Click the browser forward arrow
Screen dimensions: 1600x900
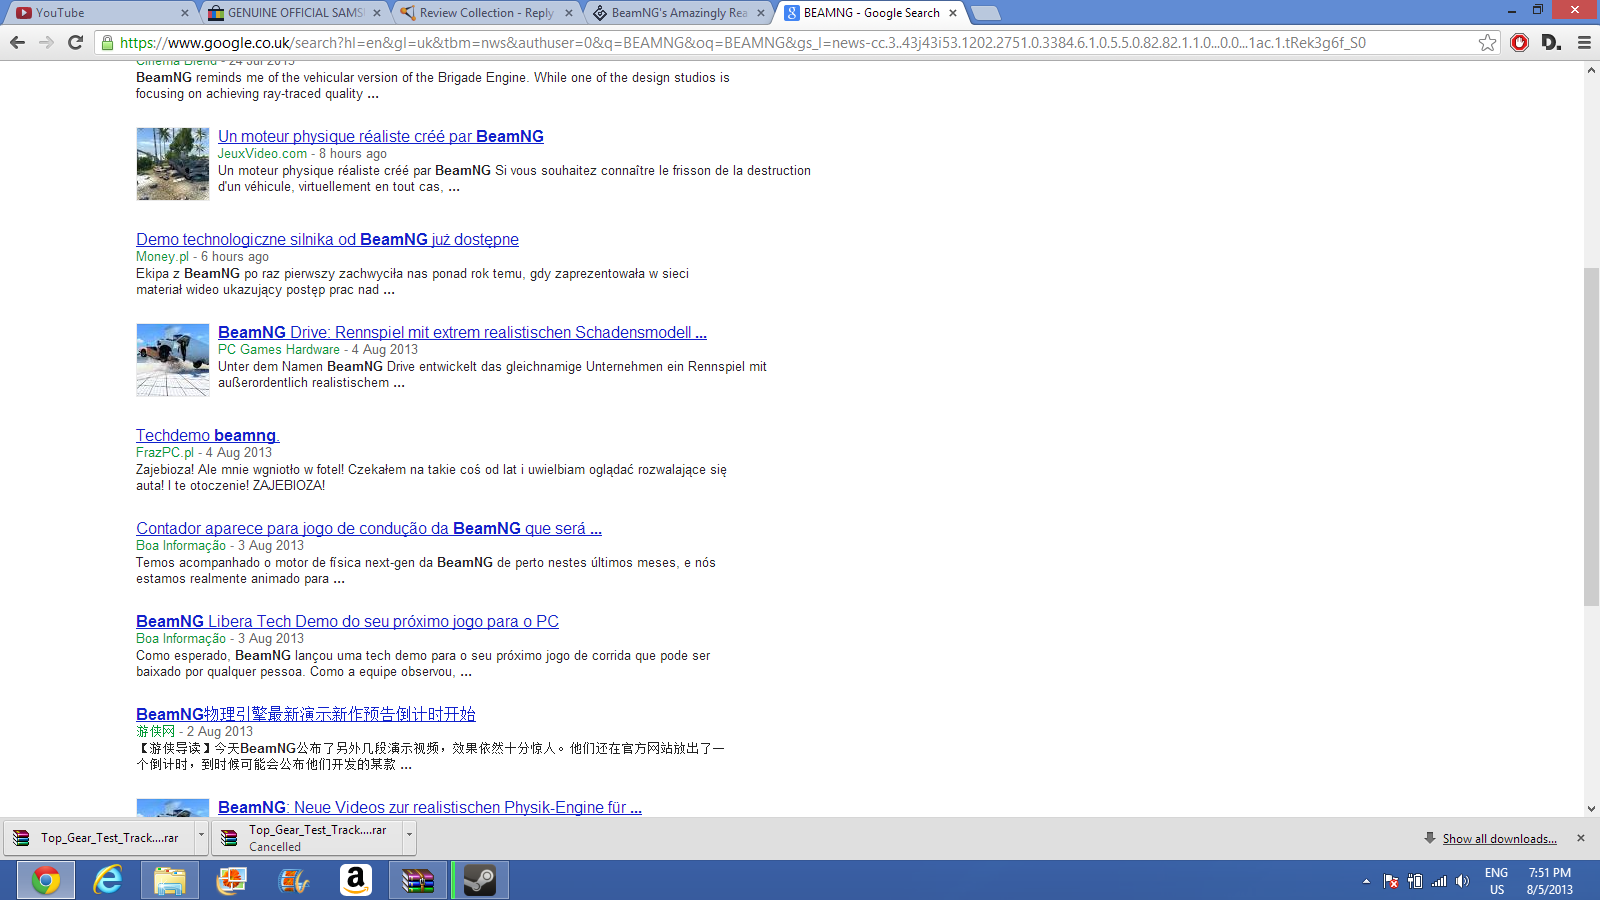tap(46, 42)
